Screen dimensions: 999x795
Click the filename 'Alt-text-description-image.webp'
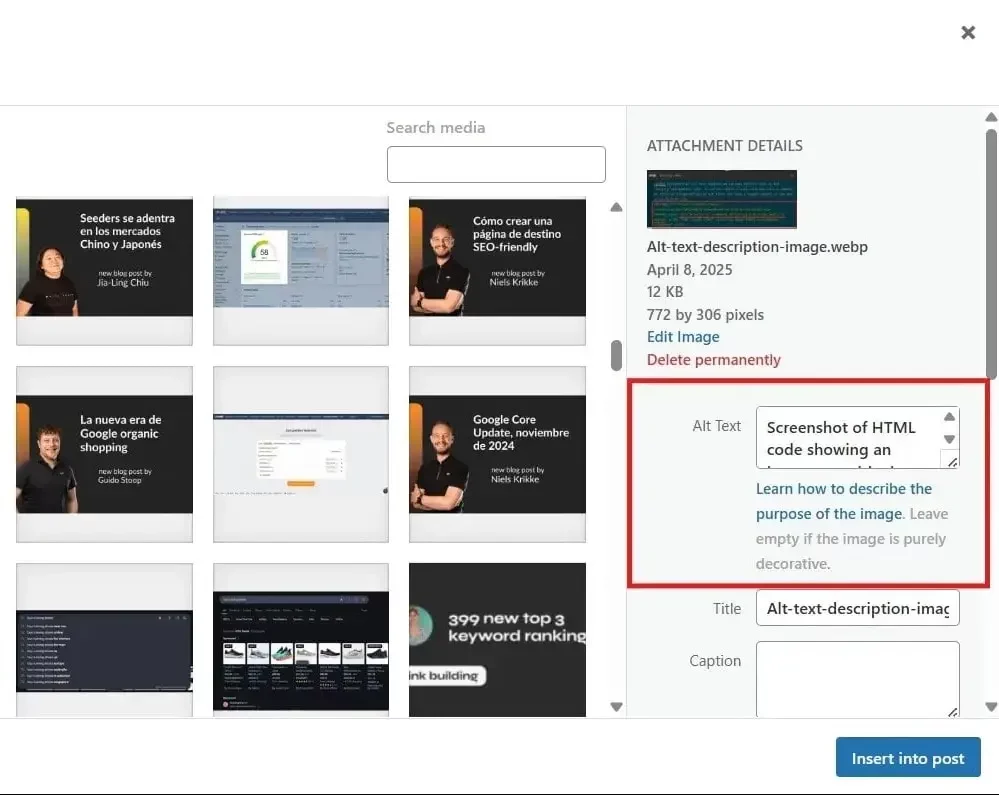[x=757, y=247]
